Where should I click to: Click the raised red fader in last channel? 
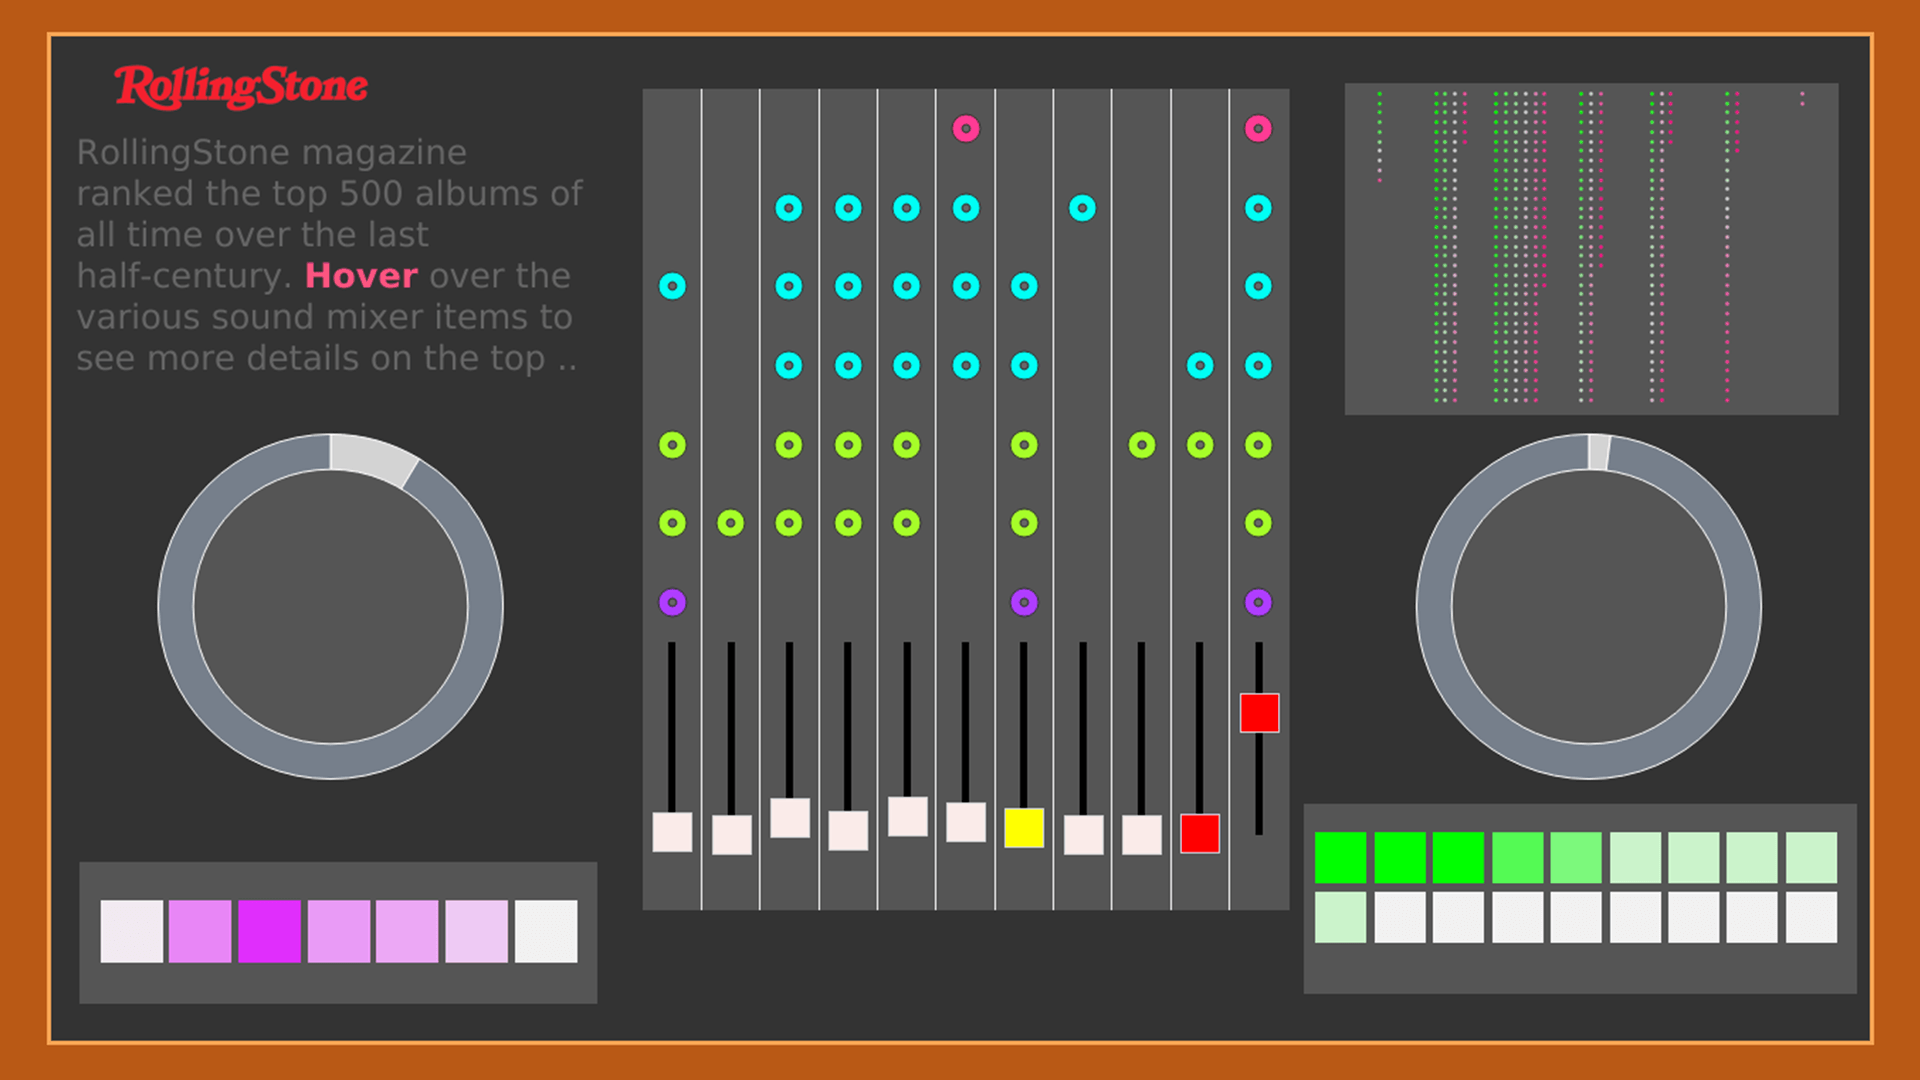click(1259, 713)
